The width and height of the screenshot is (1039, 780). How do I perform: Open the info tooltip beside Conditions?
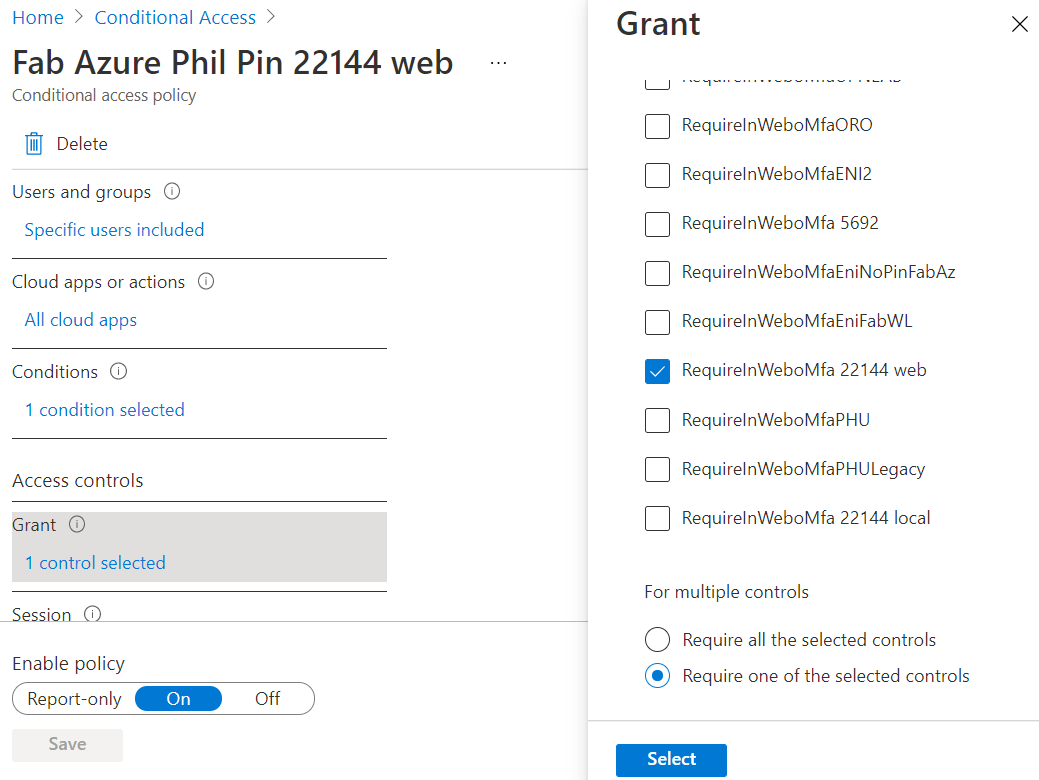118,371
